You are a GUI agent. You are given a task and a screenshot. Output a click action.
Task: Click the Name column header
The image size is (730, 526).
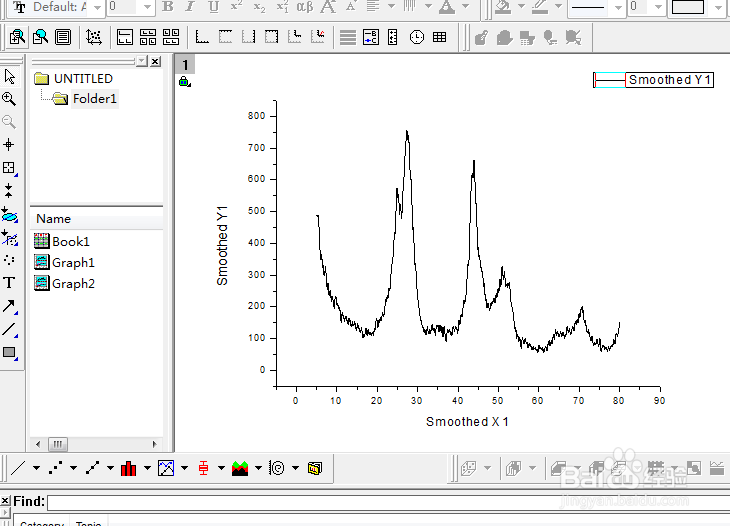96,219
